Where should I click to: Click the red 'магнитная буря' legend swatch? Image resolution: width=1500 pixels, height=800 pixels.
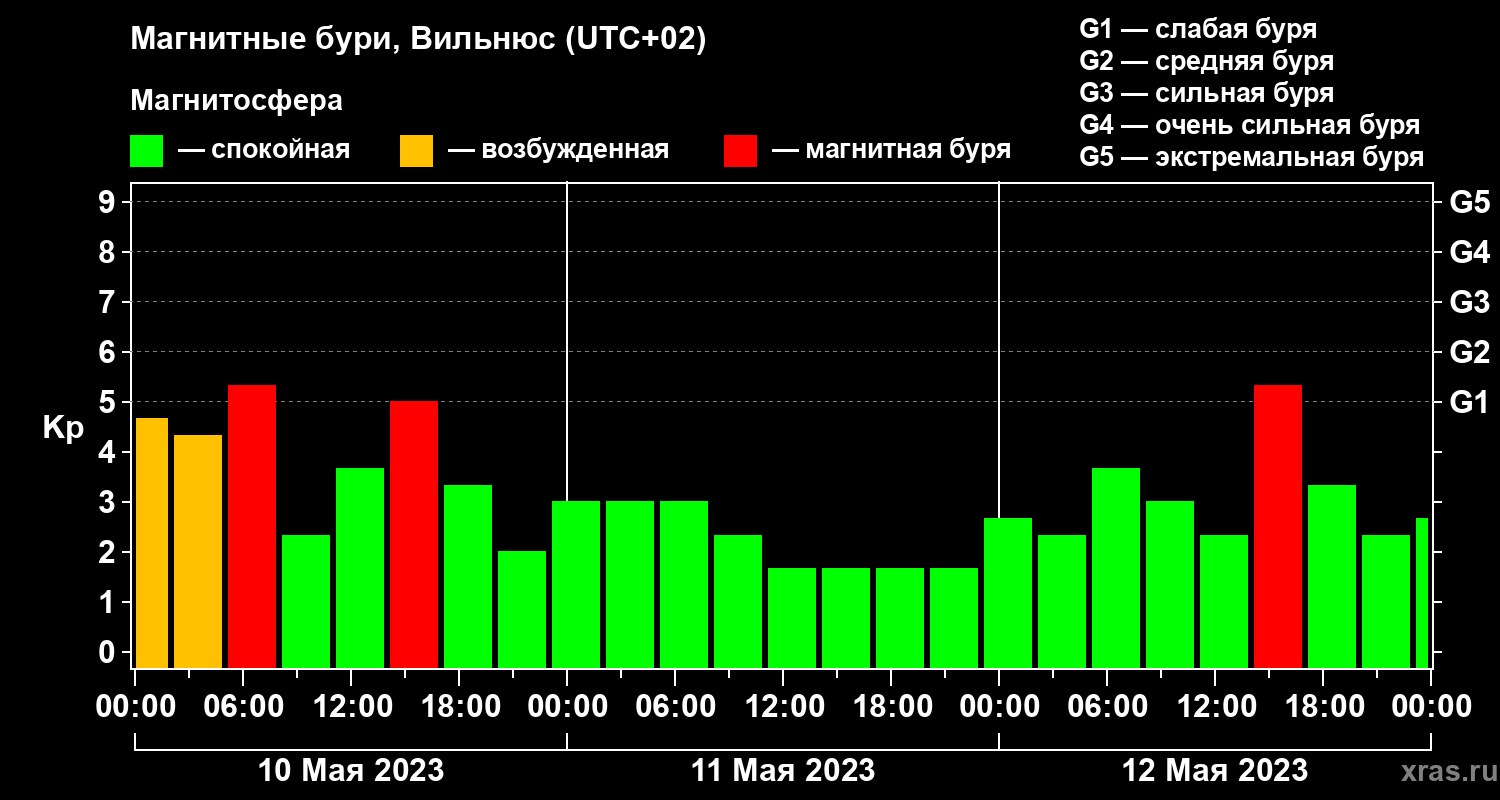click(740, 151)
